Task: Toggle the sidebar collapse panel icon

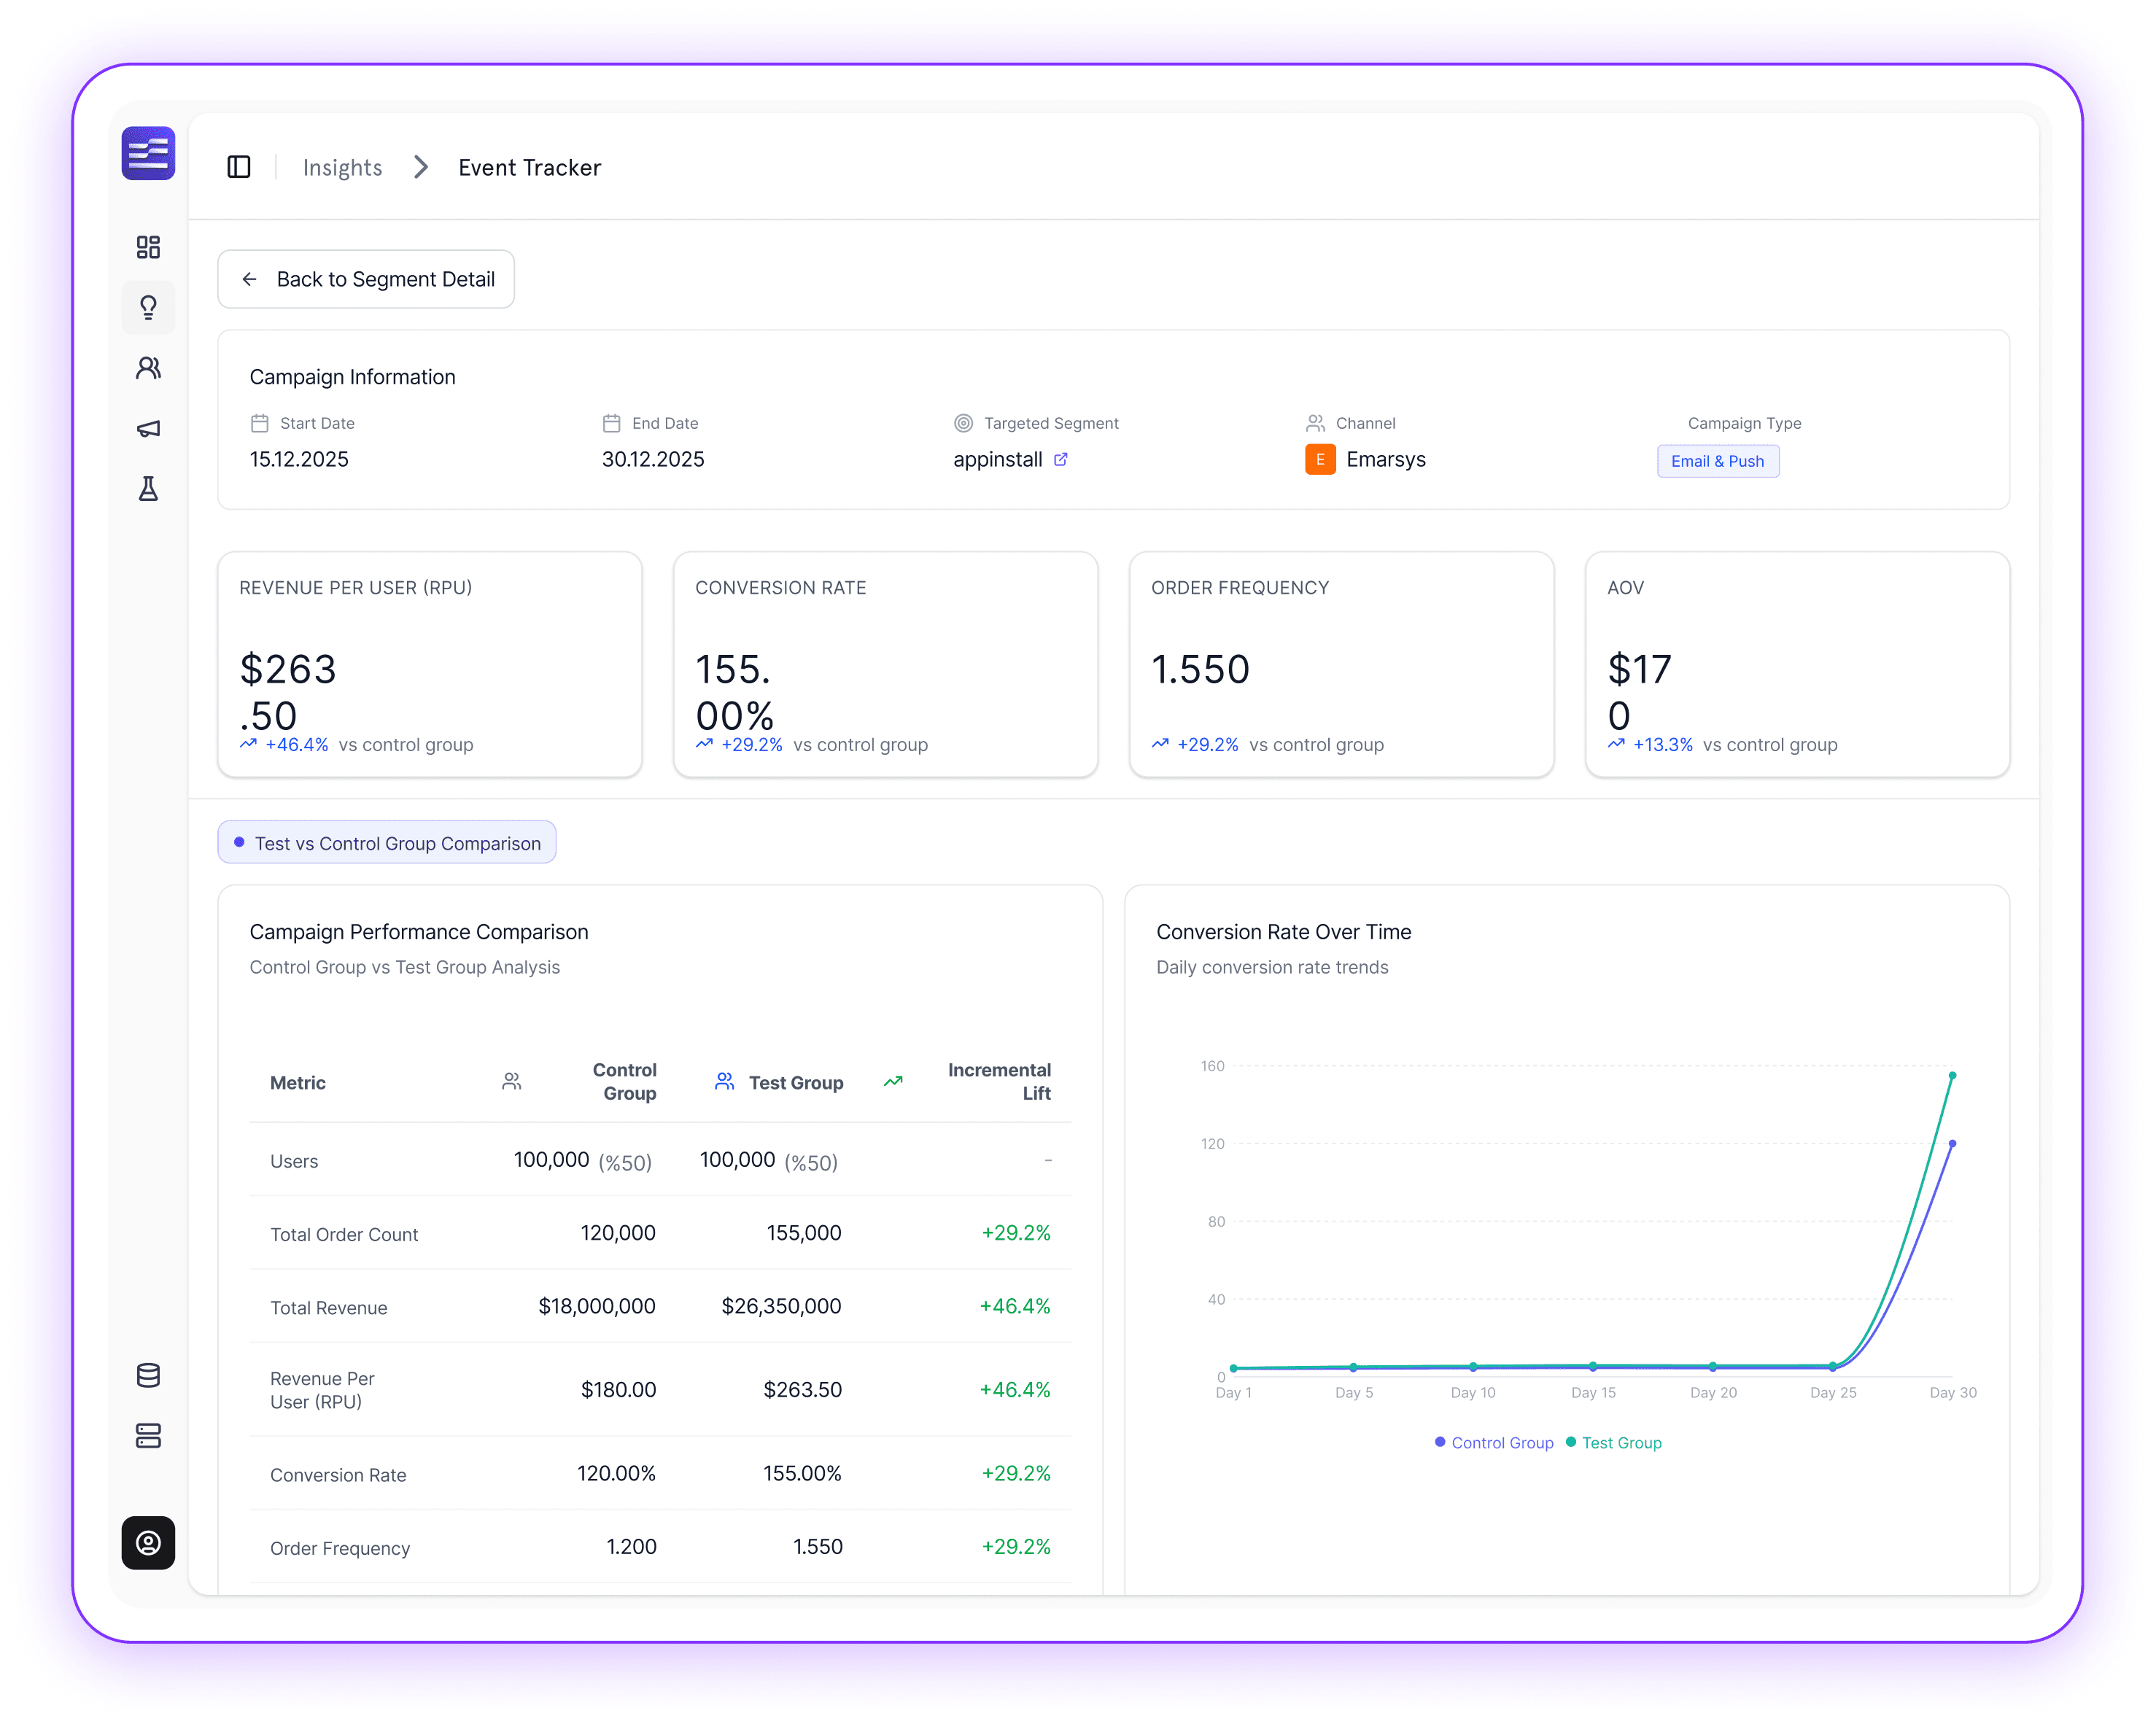Action: [x=239, y=167]
